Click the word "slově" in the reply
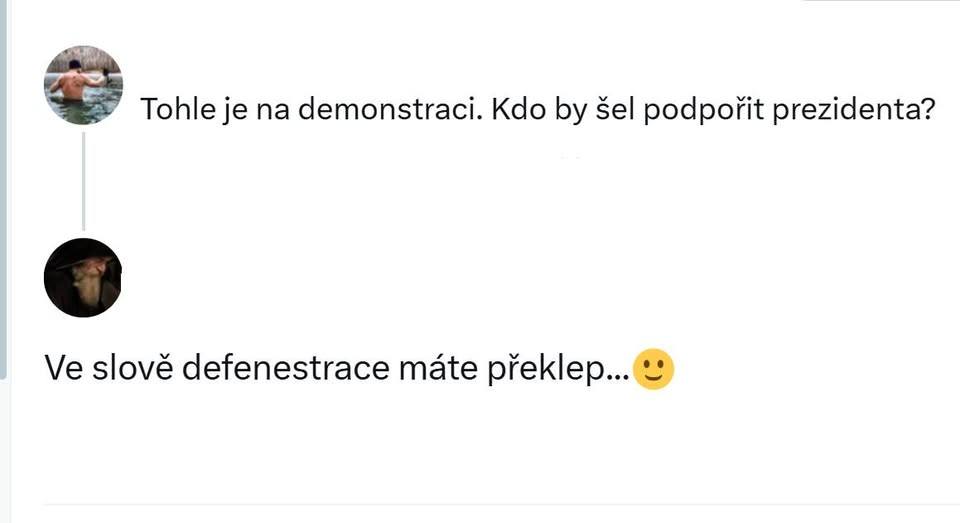The width and height of the screenshot is (960, 523). pos(126,370)
